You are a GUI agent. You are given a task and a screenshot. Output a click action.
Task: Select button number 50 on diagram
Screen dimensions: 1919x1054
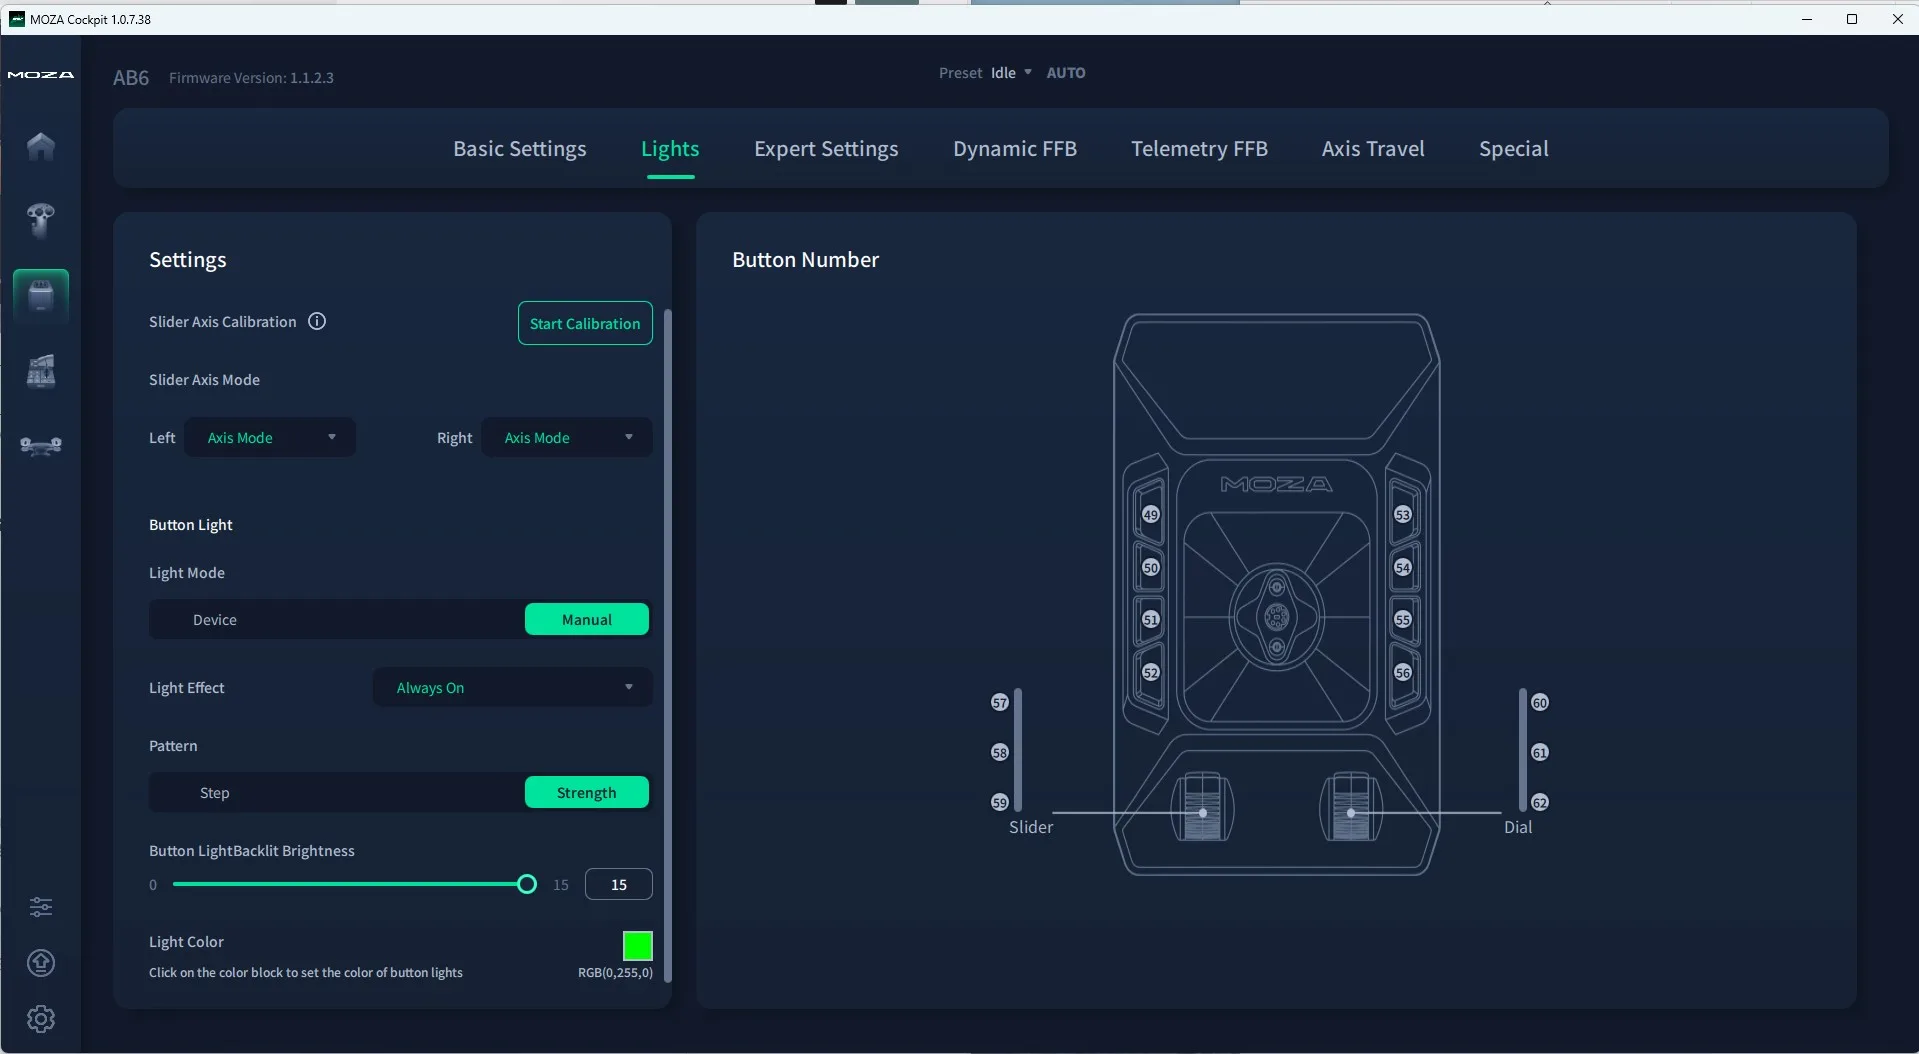pos(1151,568)
